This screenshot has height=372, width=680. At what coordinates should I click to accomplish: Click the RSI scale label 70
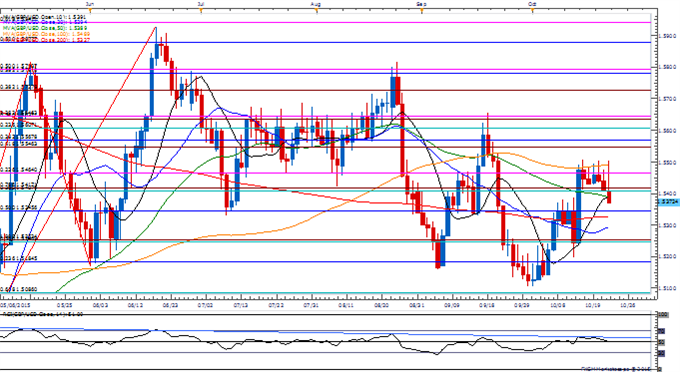point(662,331)
